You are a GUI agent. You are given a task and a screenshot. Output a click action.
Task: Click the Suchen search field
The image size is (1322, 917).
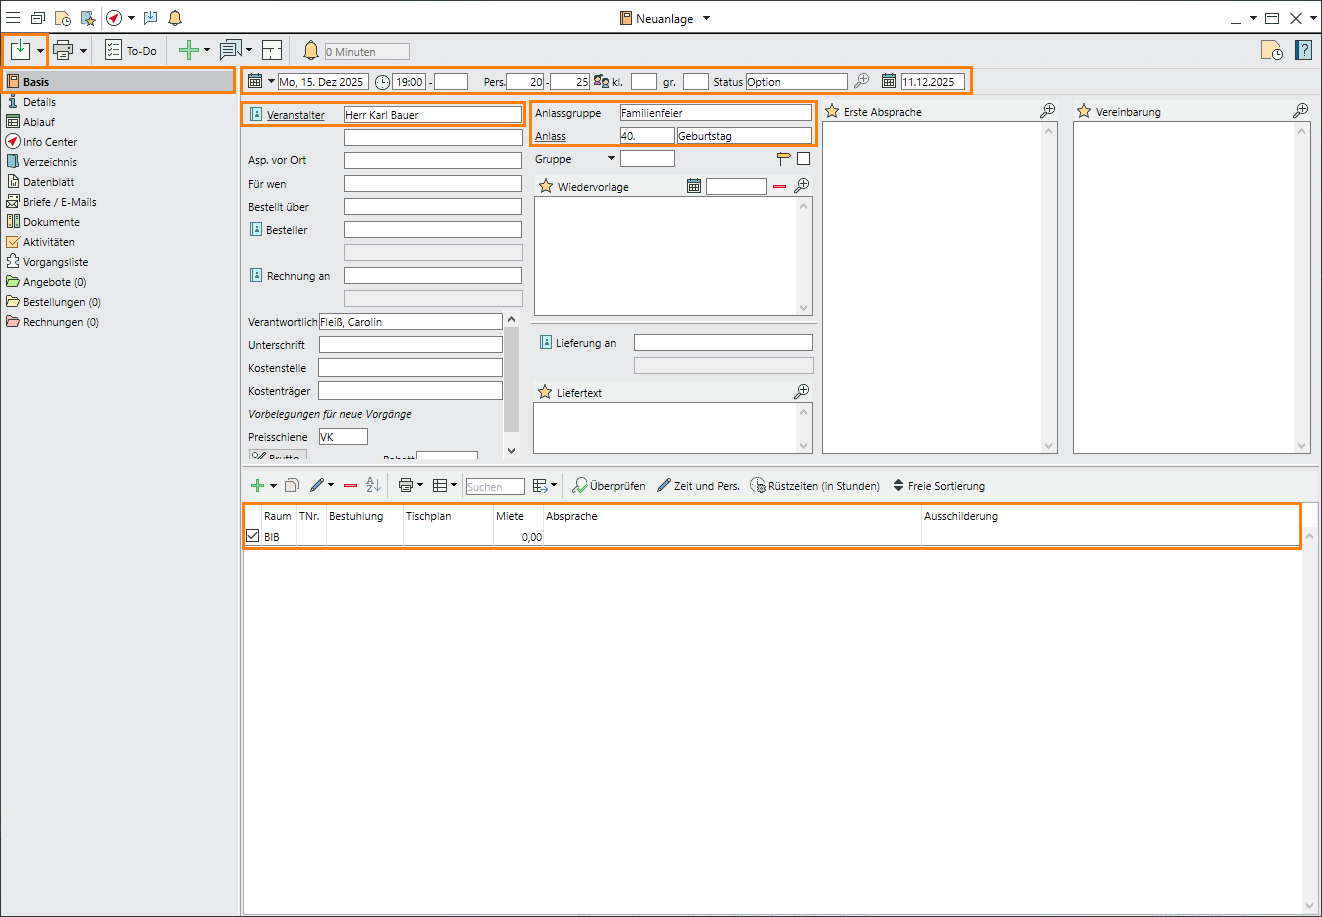click(495, 487)
